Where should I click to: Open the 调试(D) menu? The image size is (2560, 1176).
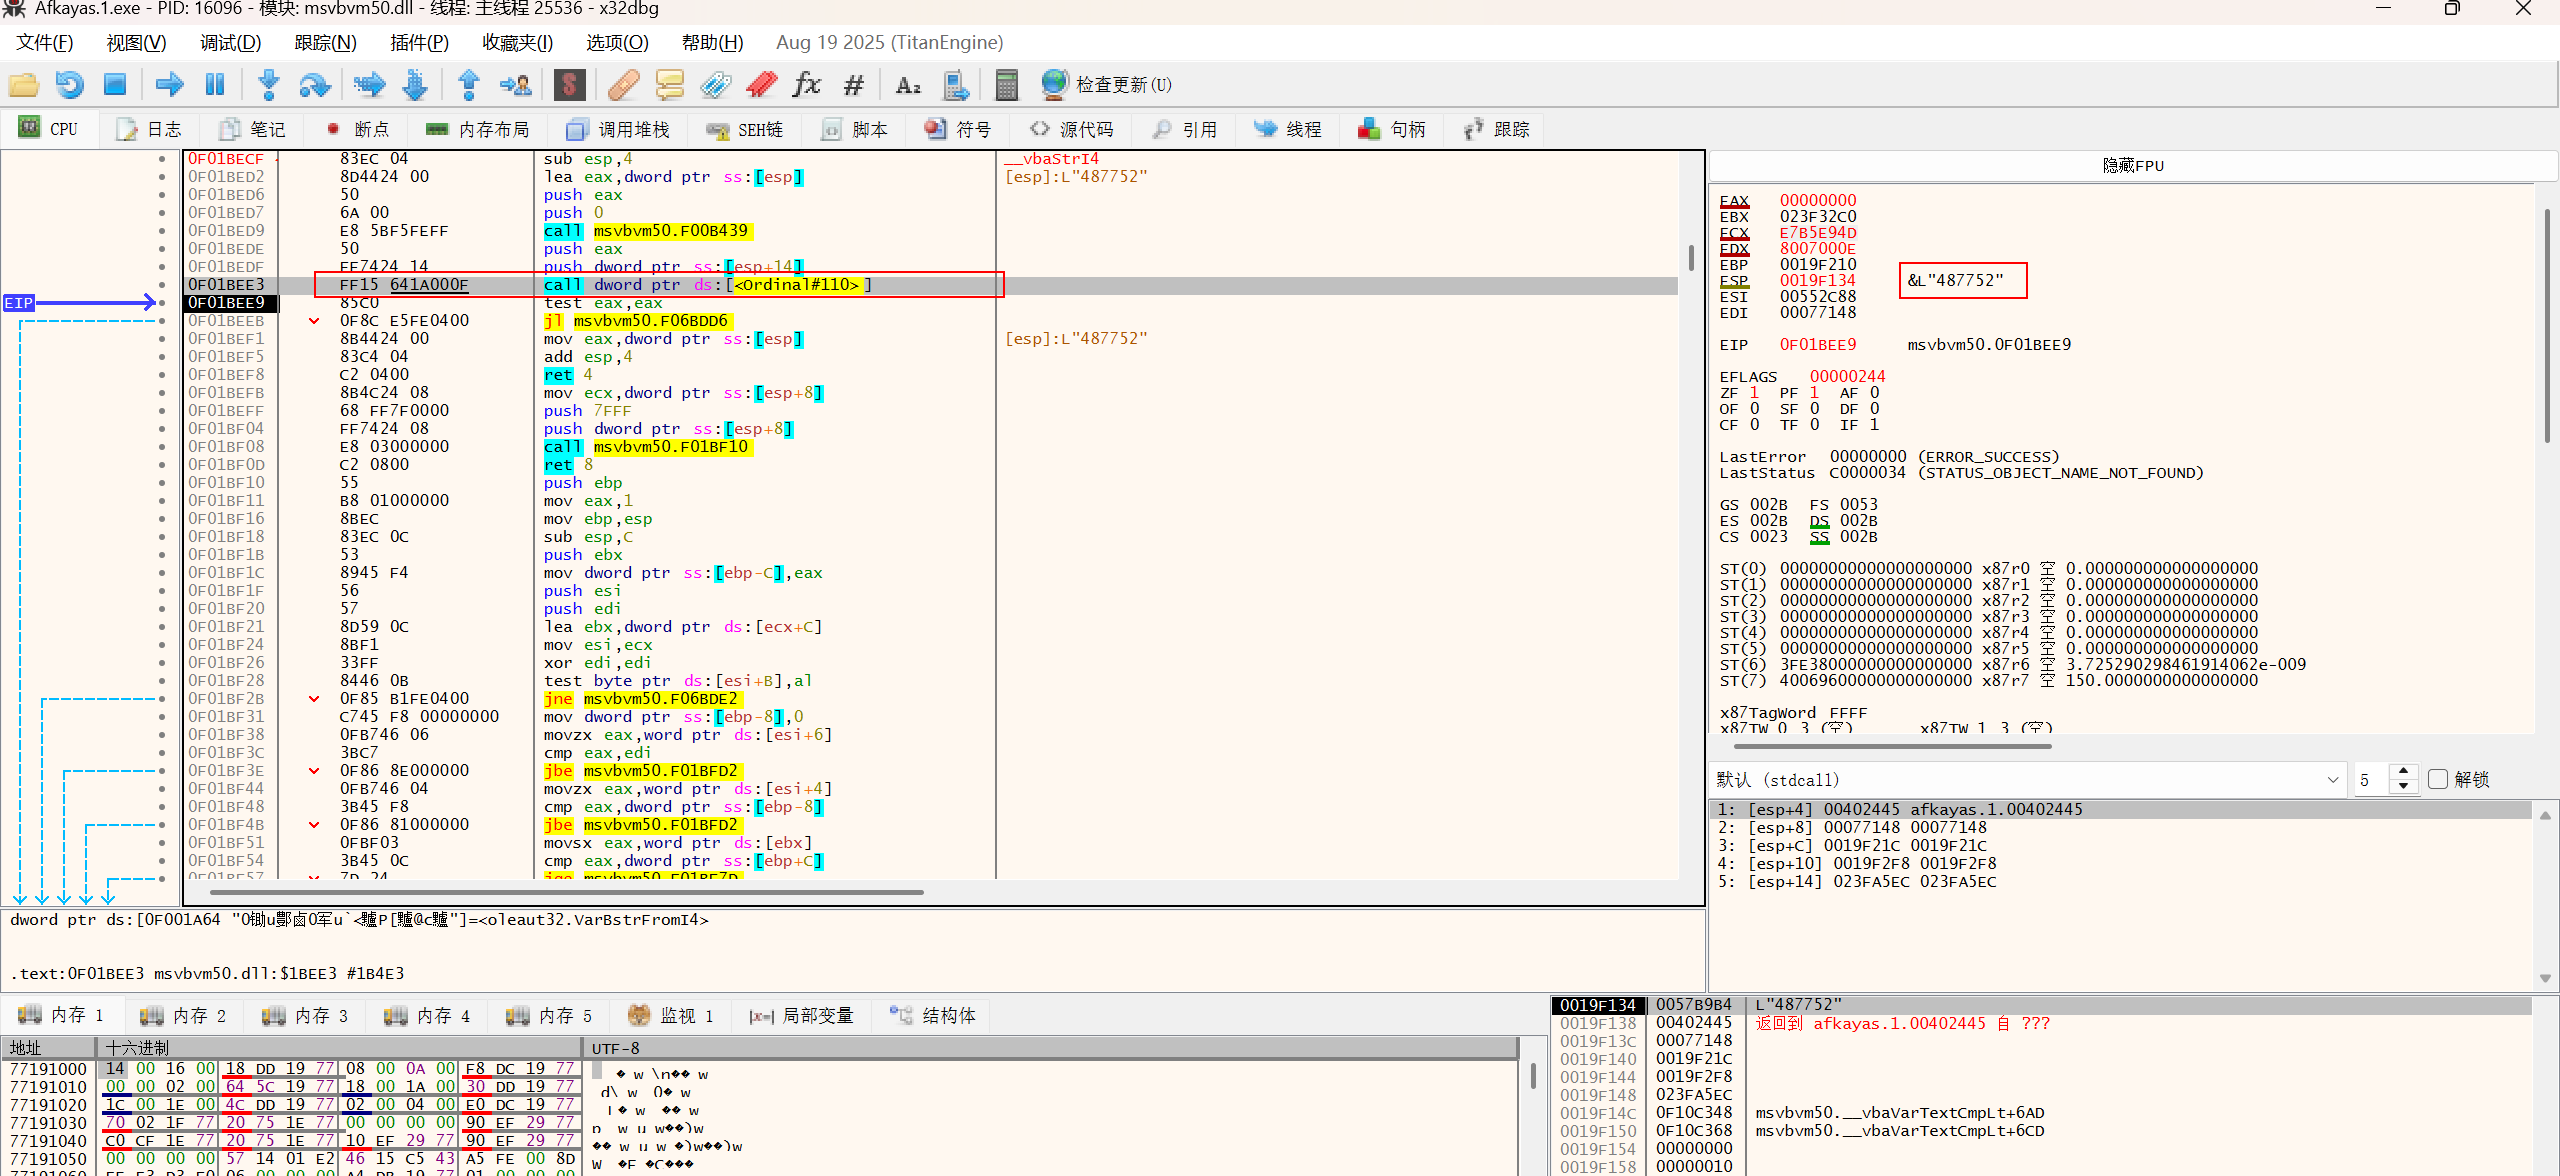[x=230, y=42]
